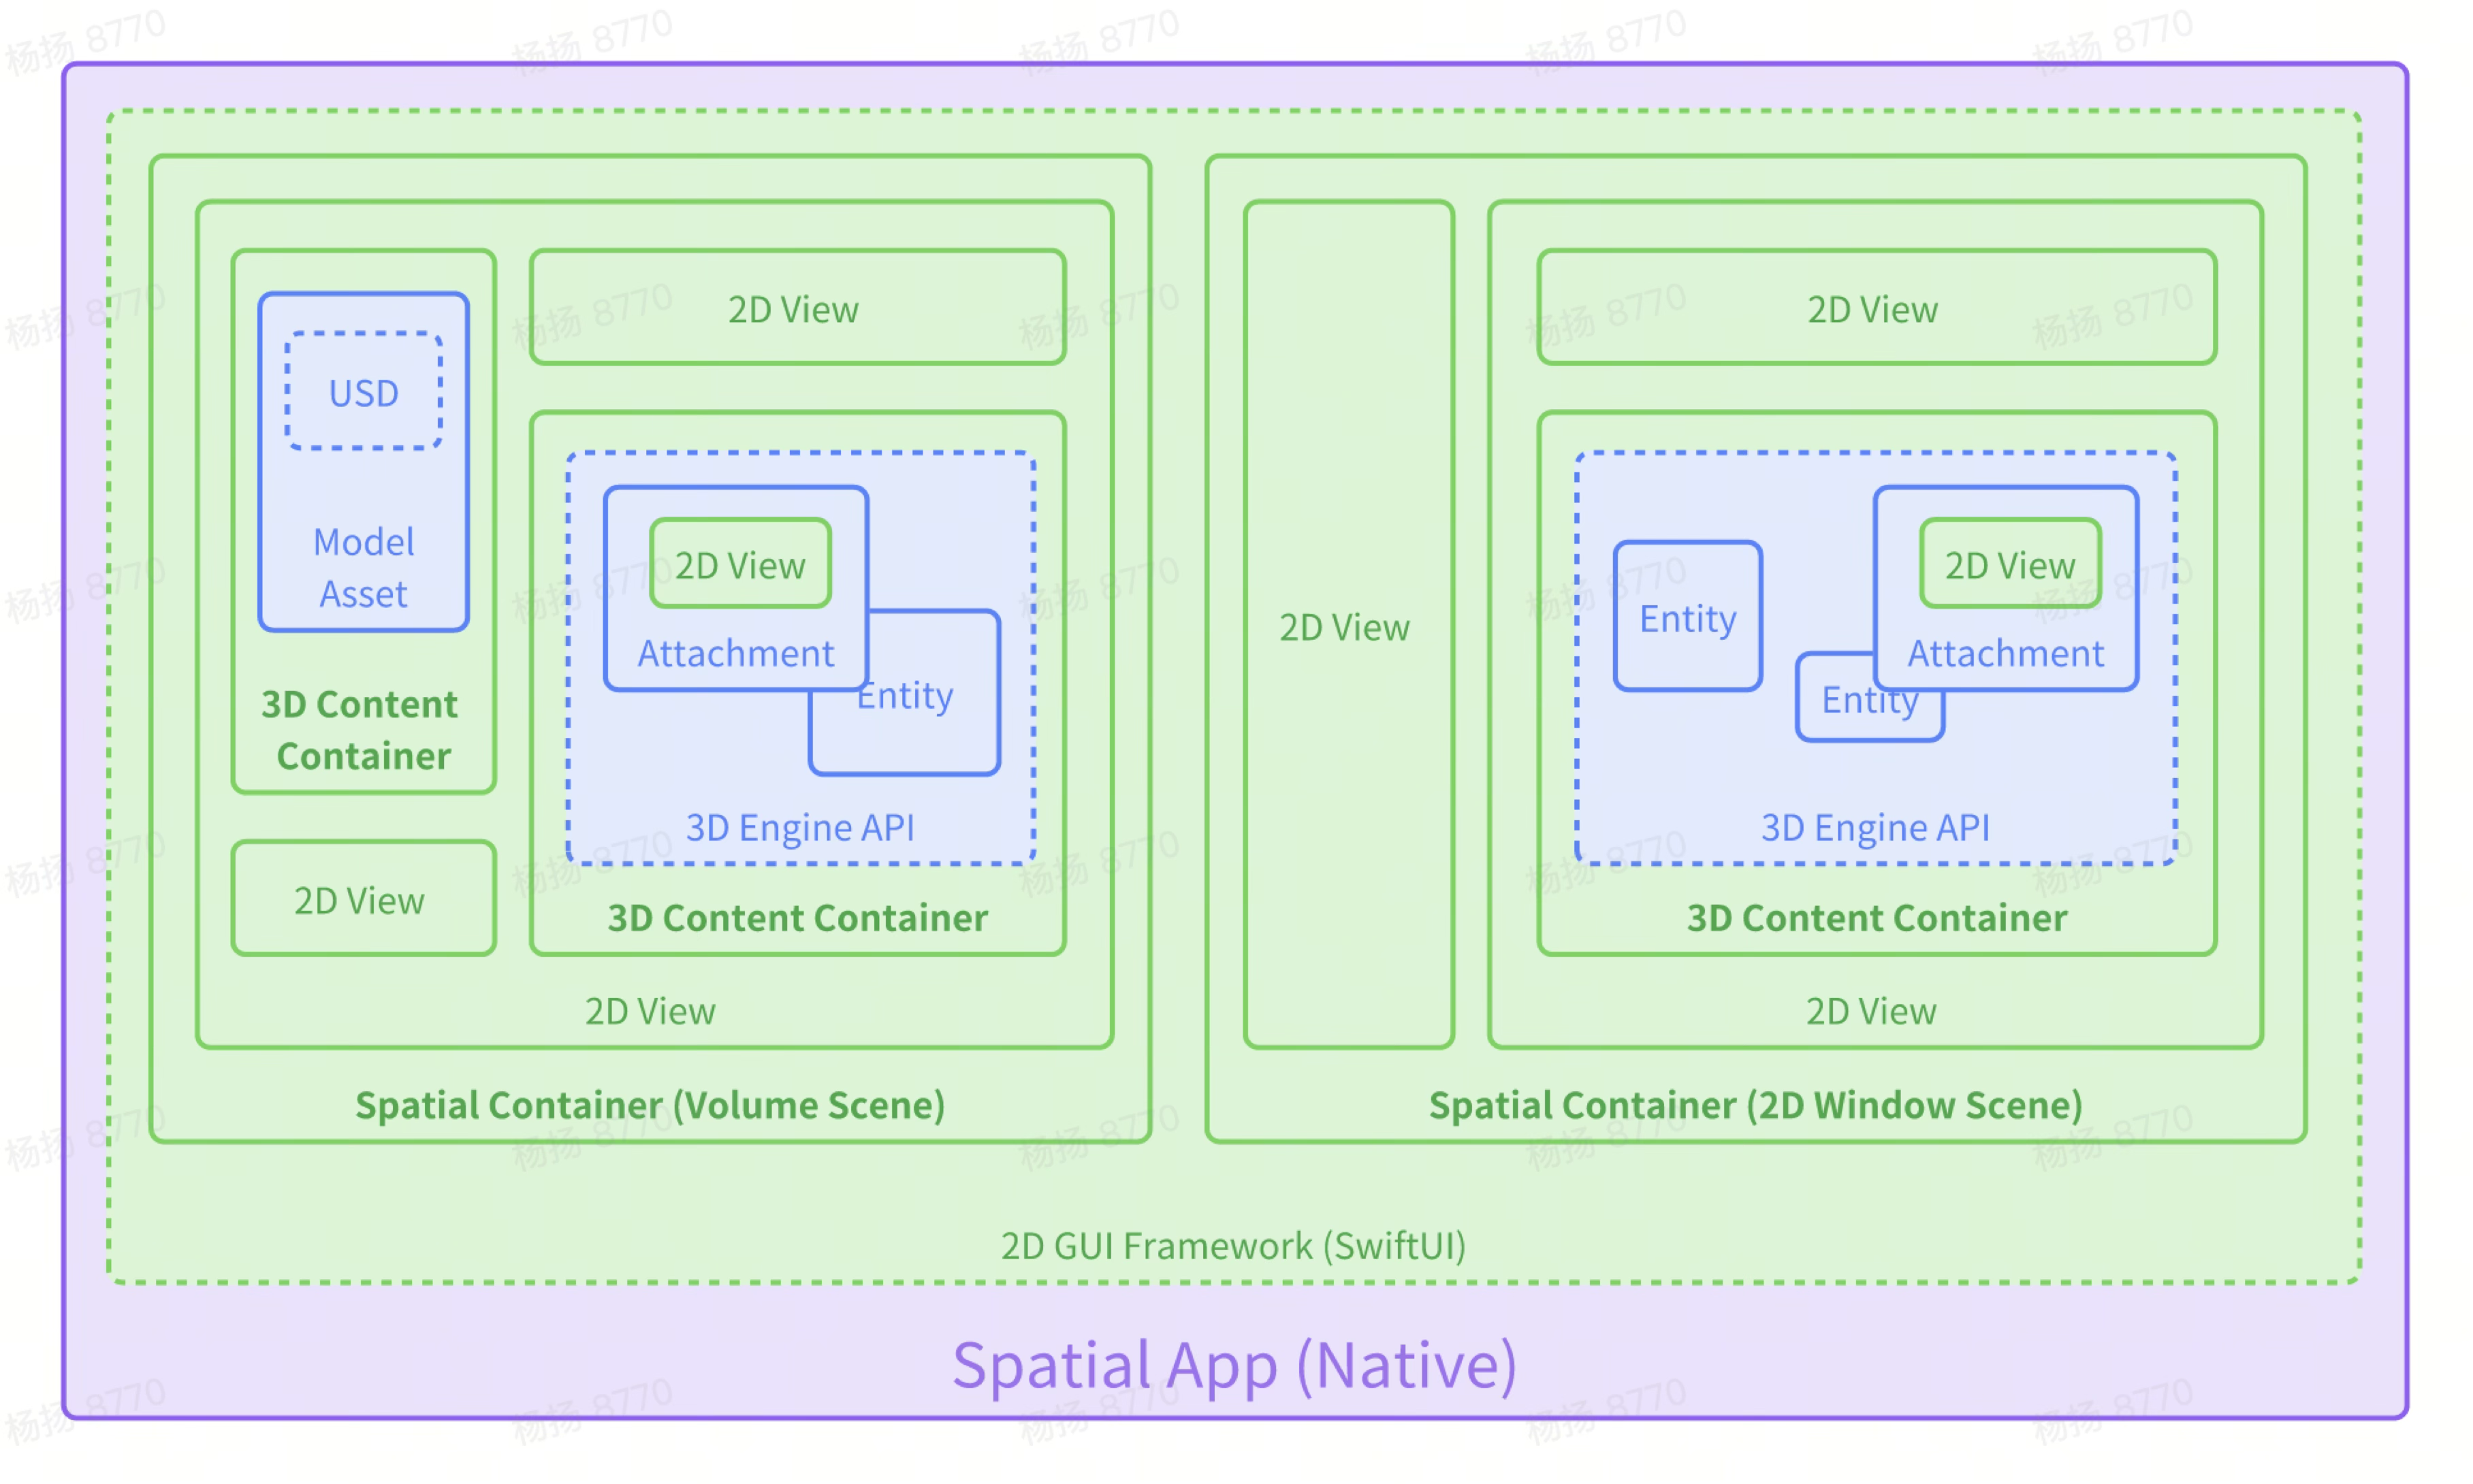This screenshot has height=1484, width=2473.
Task: Click the tall narrow 2D View column
Action: click(x=1346, y=627)
